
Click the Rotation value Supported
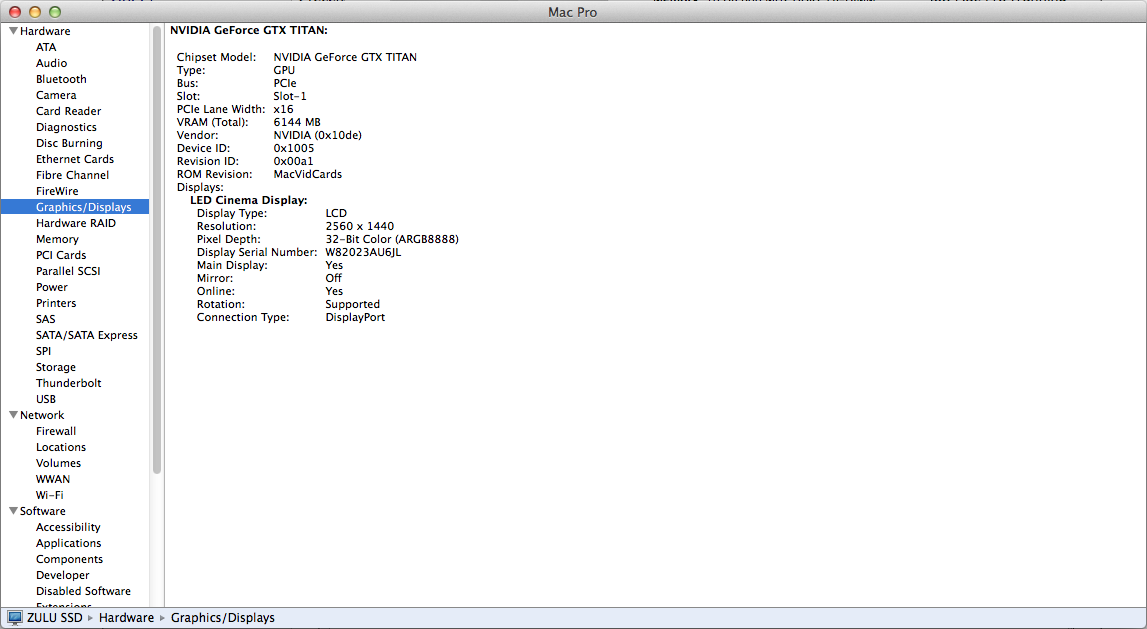click(353, 304)
